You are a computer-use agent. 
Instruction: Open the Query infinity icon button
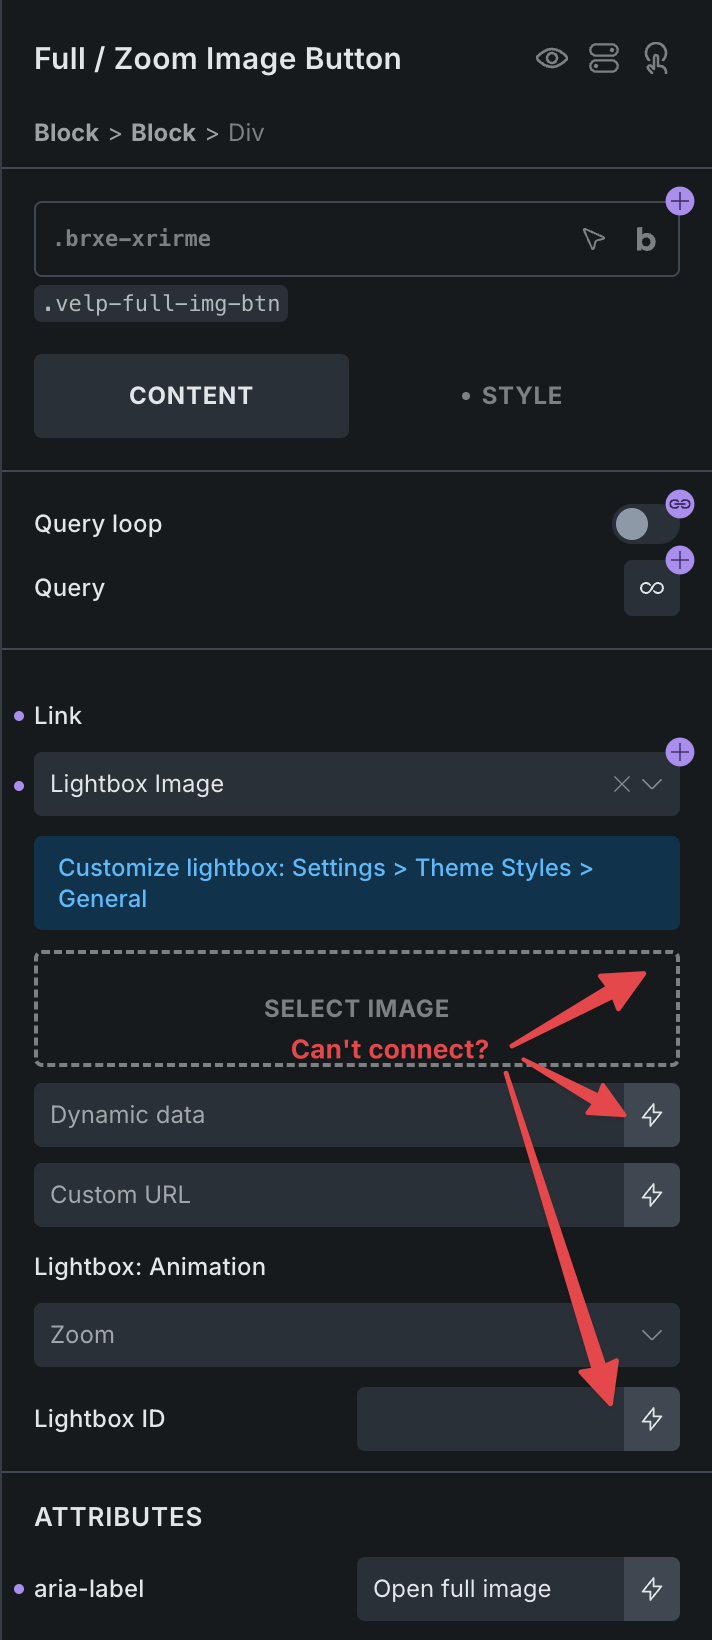652,588
